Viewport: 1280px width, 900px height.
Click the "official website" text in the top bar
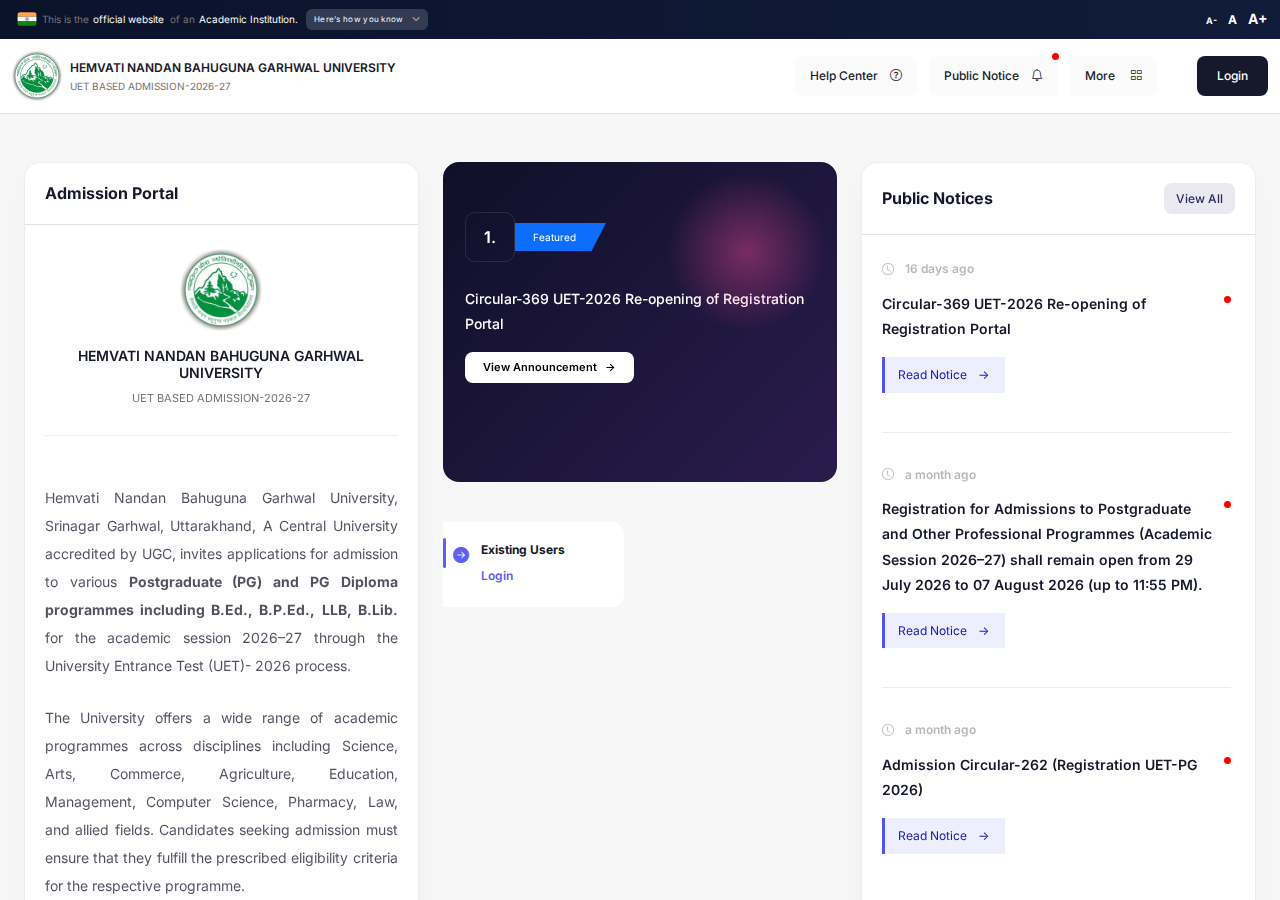tap(128, 20)
